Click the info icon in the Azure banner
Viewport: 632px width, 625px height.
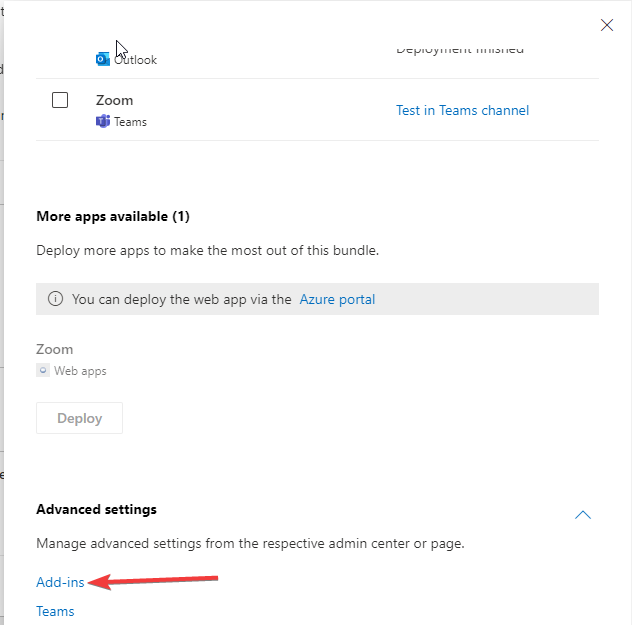tap(55, 299)
